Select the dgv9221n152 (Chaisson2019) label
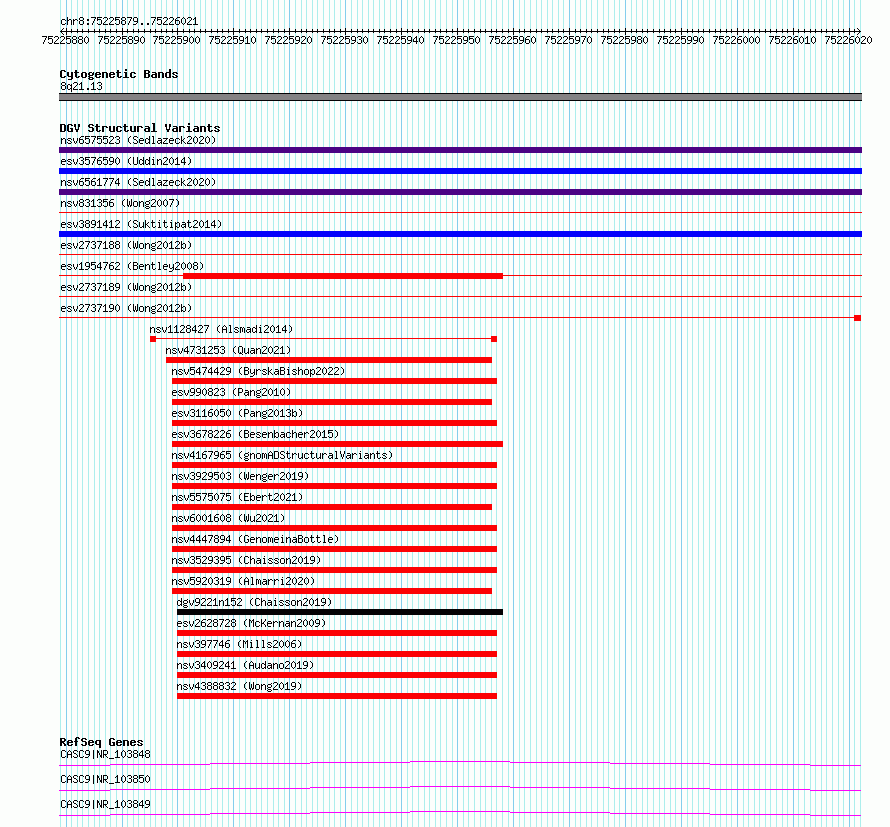The height and width of the screenshot is (827, 890). coord(254,602)
